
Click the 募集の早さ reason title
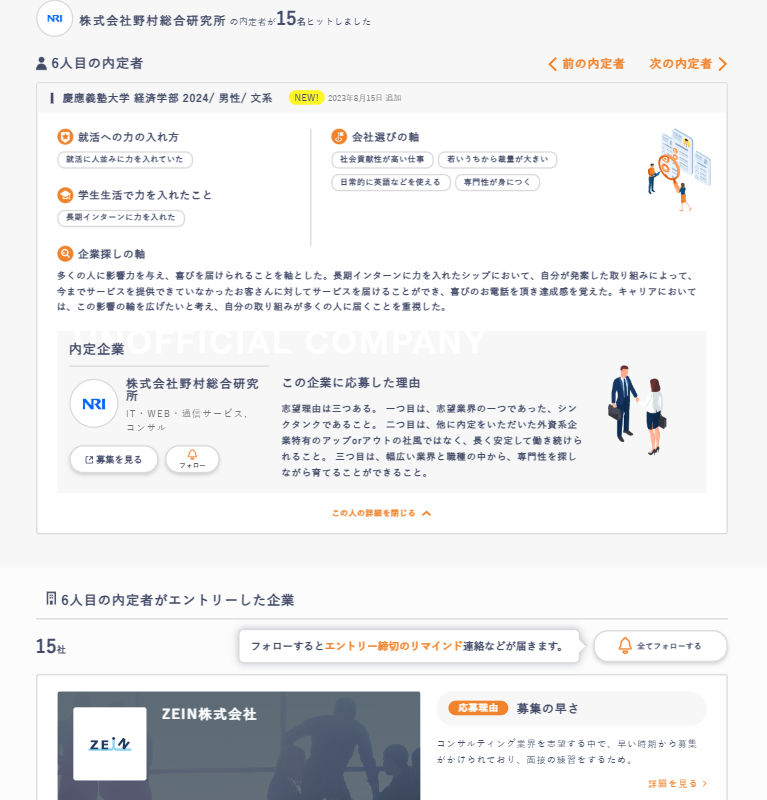tap(548, 709)
